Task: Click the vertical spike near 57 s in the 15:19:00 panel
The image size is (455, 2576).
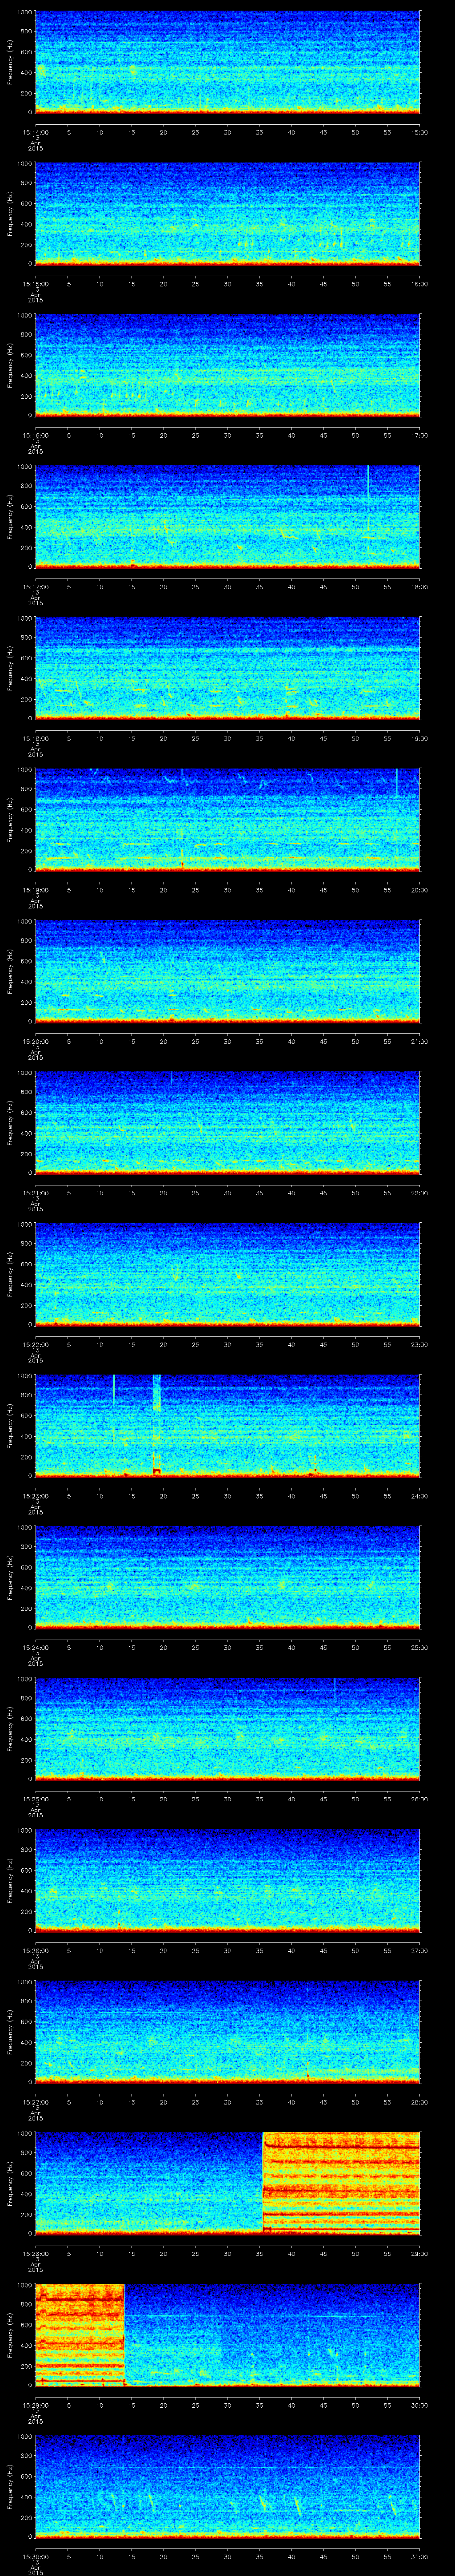Action: coord(397,783)
